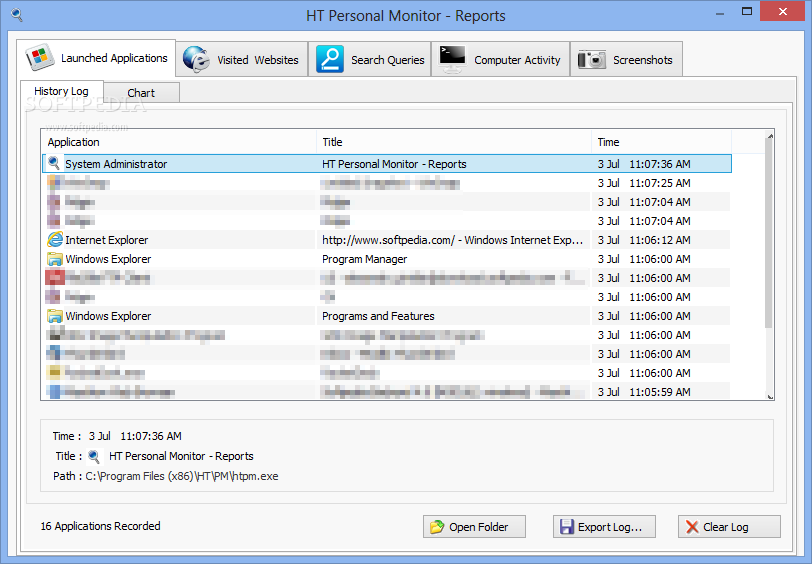Click the magnifier icon beside Title detail
812x564 pixels.
(x=94, y=456)
